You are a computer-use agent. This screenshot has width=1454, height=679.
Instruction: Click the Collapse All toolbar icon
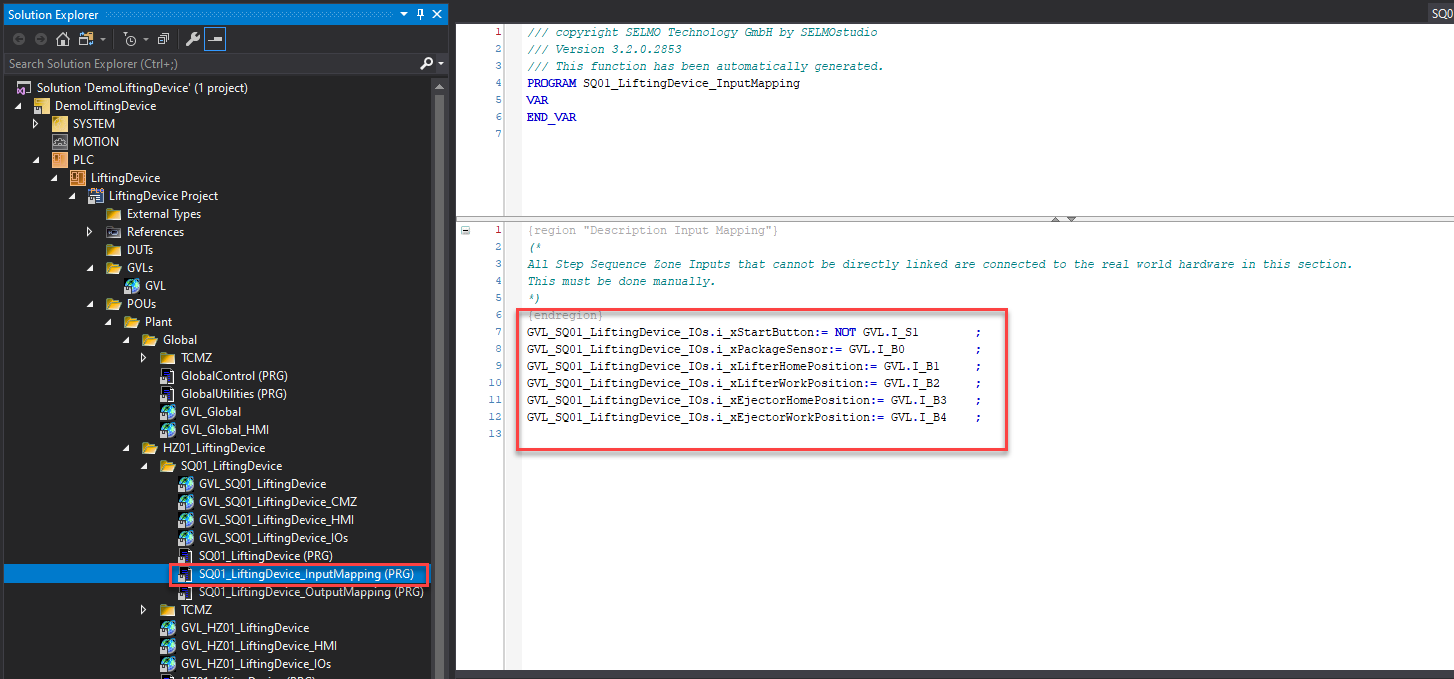pyautogui.click(x=163, y=39)
